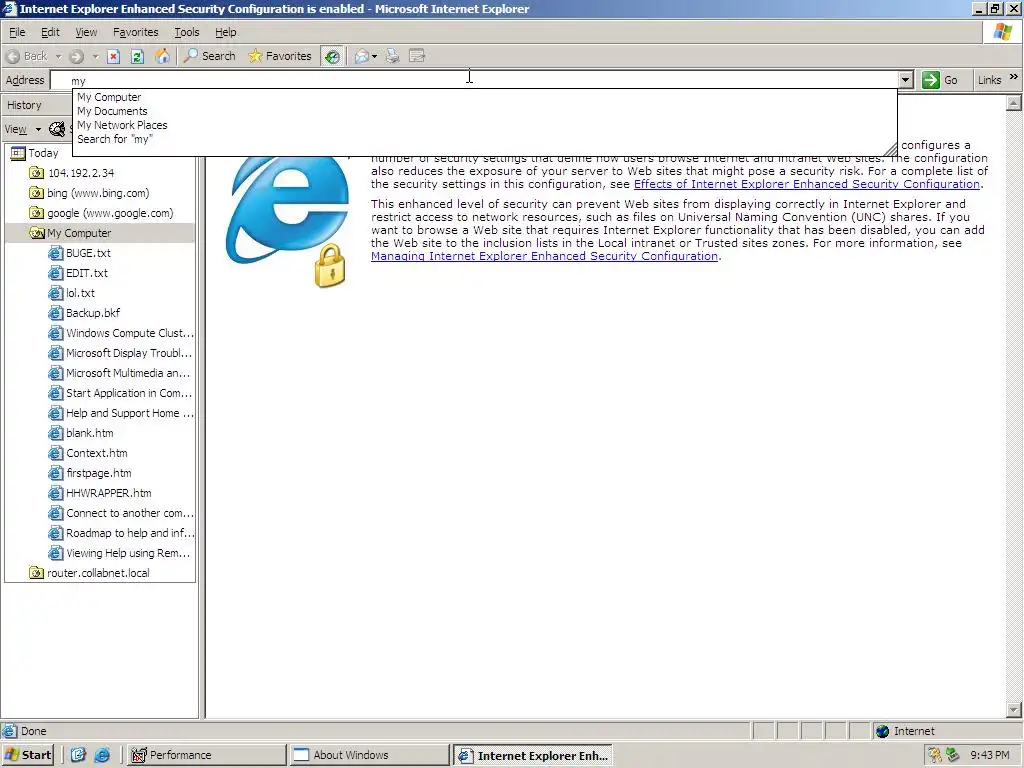Open Roadmap to help and inf... entry
This screenshot has width=1024, height=768.
point(121,533)
